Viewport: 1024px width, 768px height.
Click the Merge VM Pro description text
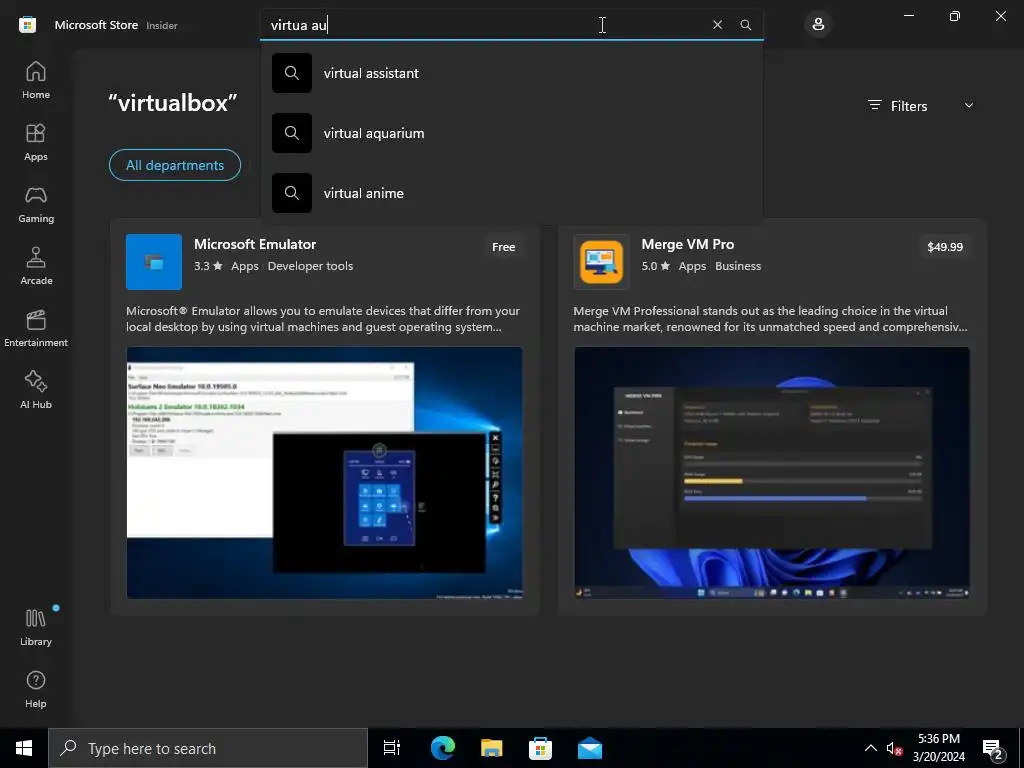coord(771,319)
